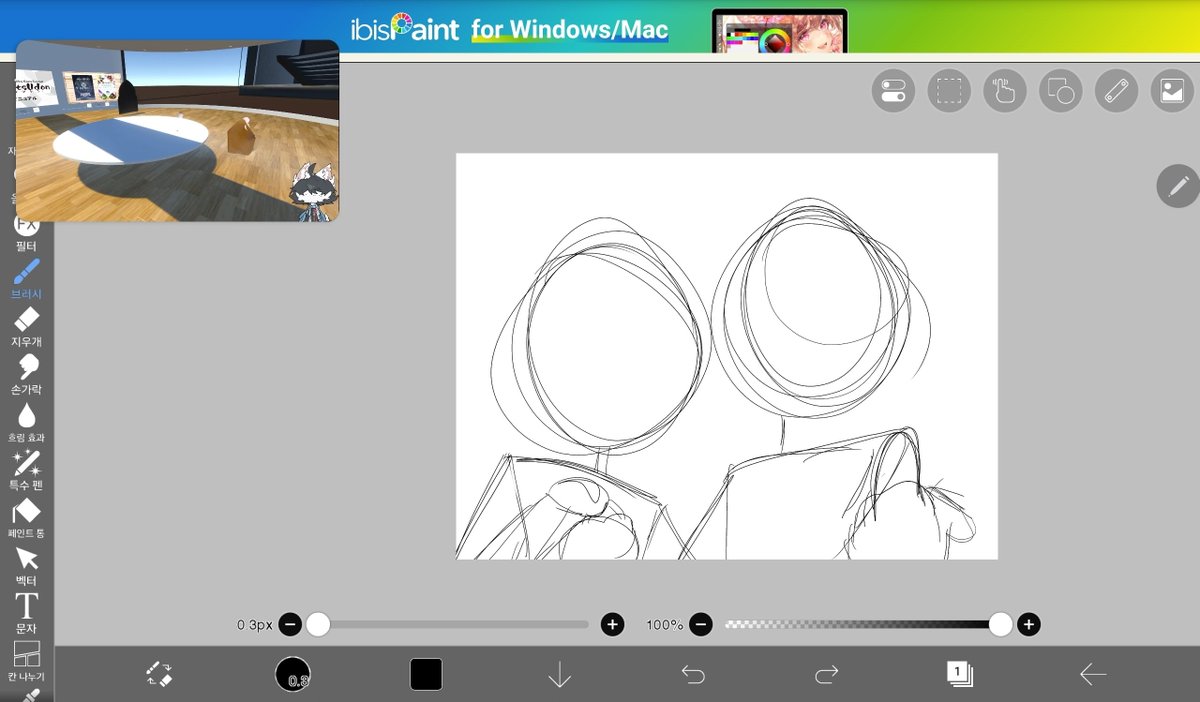Screen dimensions: 1200x702
Task: Click the white drawing canvas
Action: (727, 356)
